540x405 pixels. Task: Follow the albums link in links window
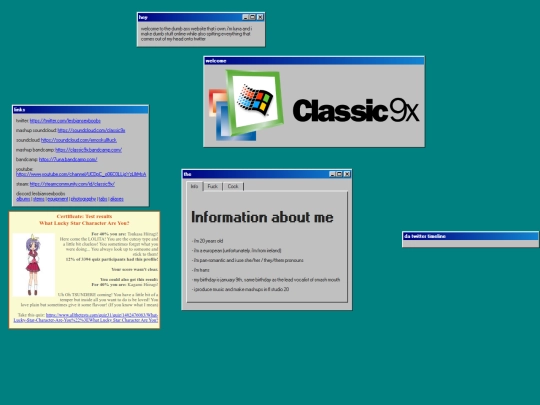[23, 199]
